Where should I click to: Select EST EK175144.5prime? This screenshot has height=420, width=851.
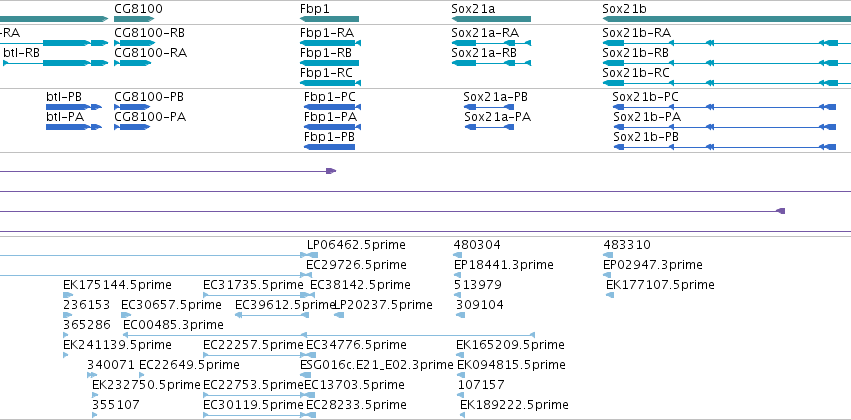[x=117, y=285]
